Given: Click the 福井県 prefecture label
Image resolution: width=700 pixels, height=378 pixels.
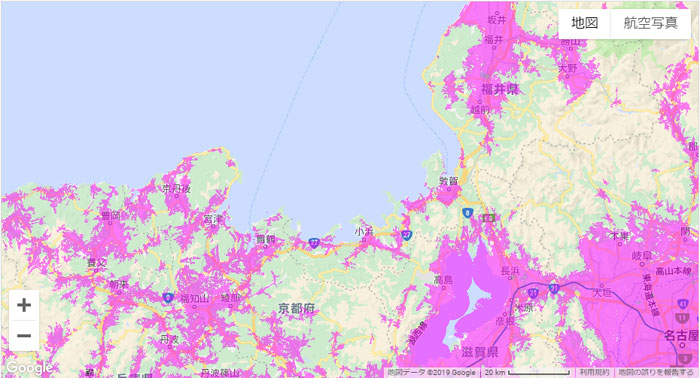Looking at the screenshot, I should 500,89.
